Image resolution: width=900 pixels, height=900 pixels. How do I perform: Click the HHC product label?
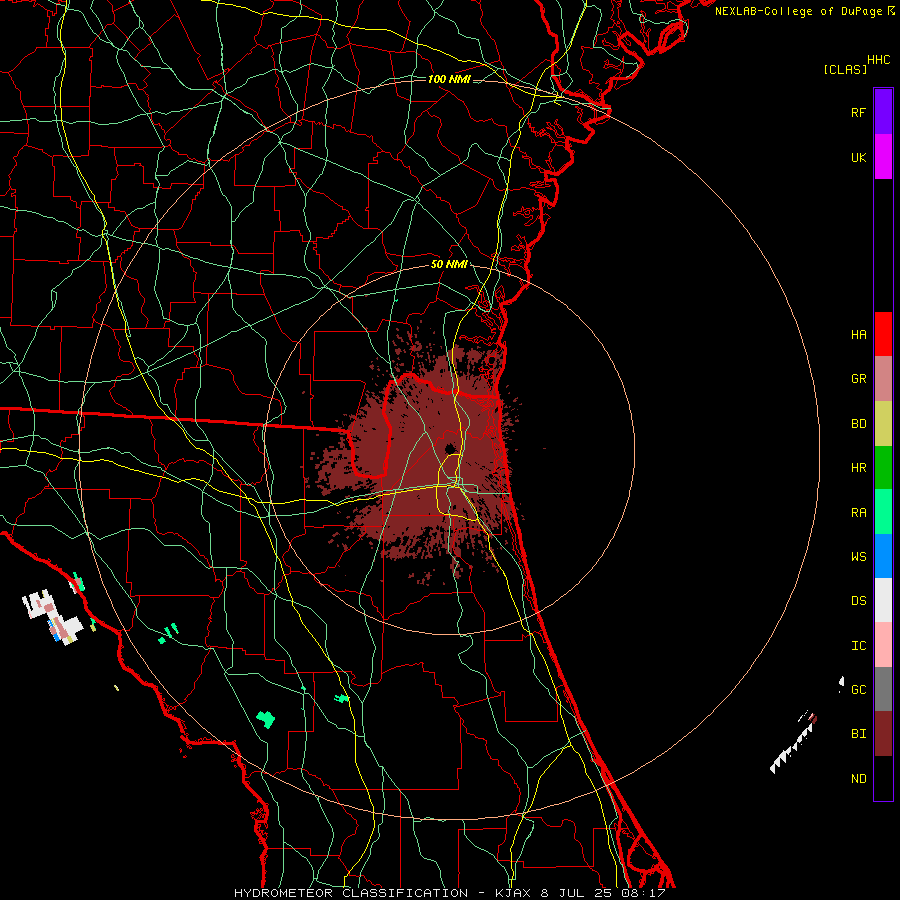coord(878,60)
